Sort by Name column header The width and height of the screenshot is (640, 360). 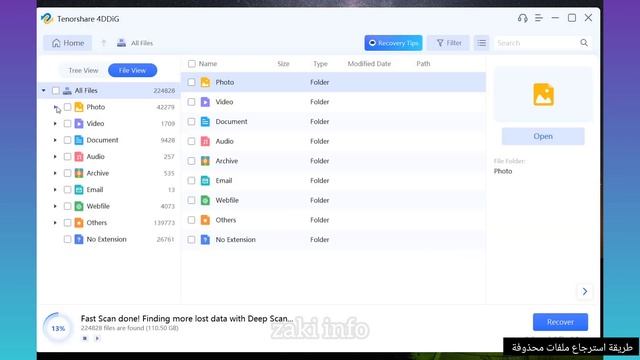(208, 64)
